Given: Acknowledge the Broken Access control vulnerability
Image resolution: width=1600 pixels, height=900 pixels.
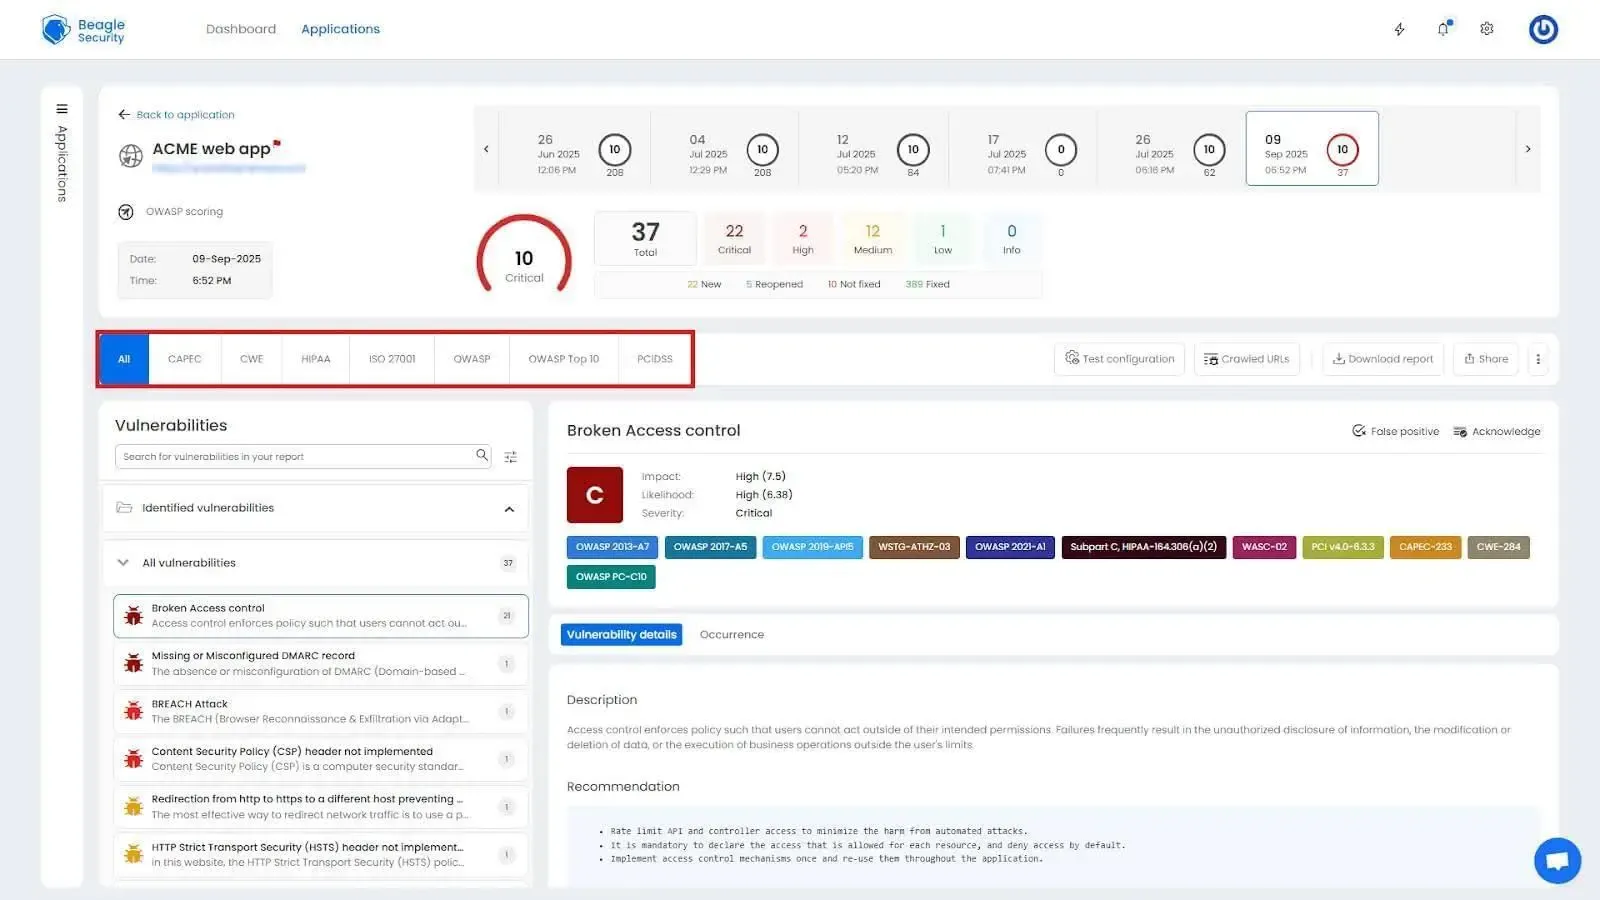Looking at the screenshot, I should point(1497,431).
